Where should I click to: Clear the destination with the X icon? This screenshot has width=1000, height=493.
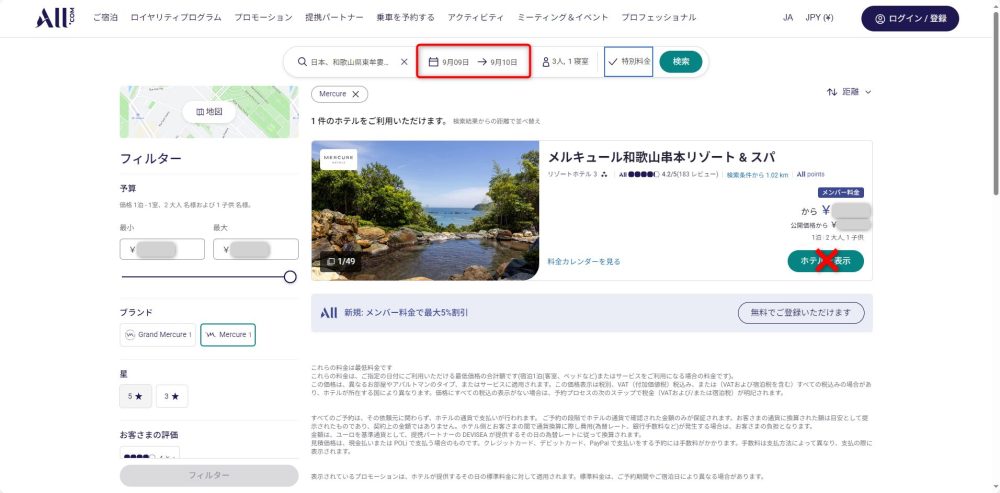tap(404, 62)
